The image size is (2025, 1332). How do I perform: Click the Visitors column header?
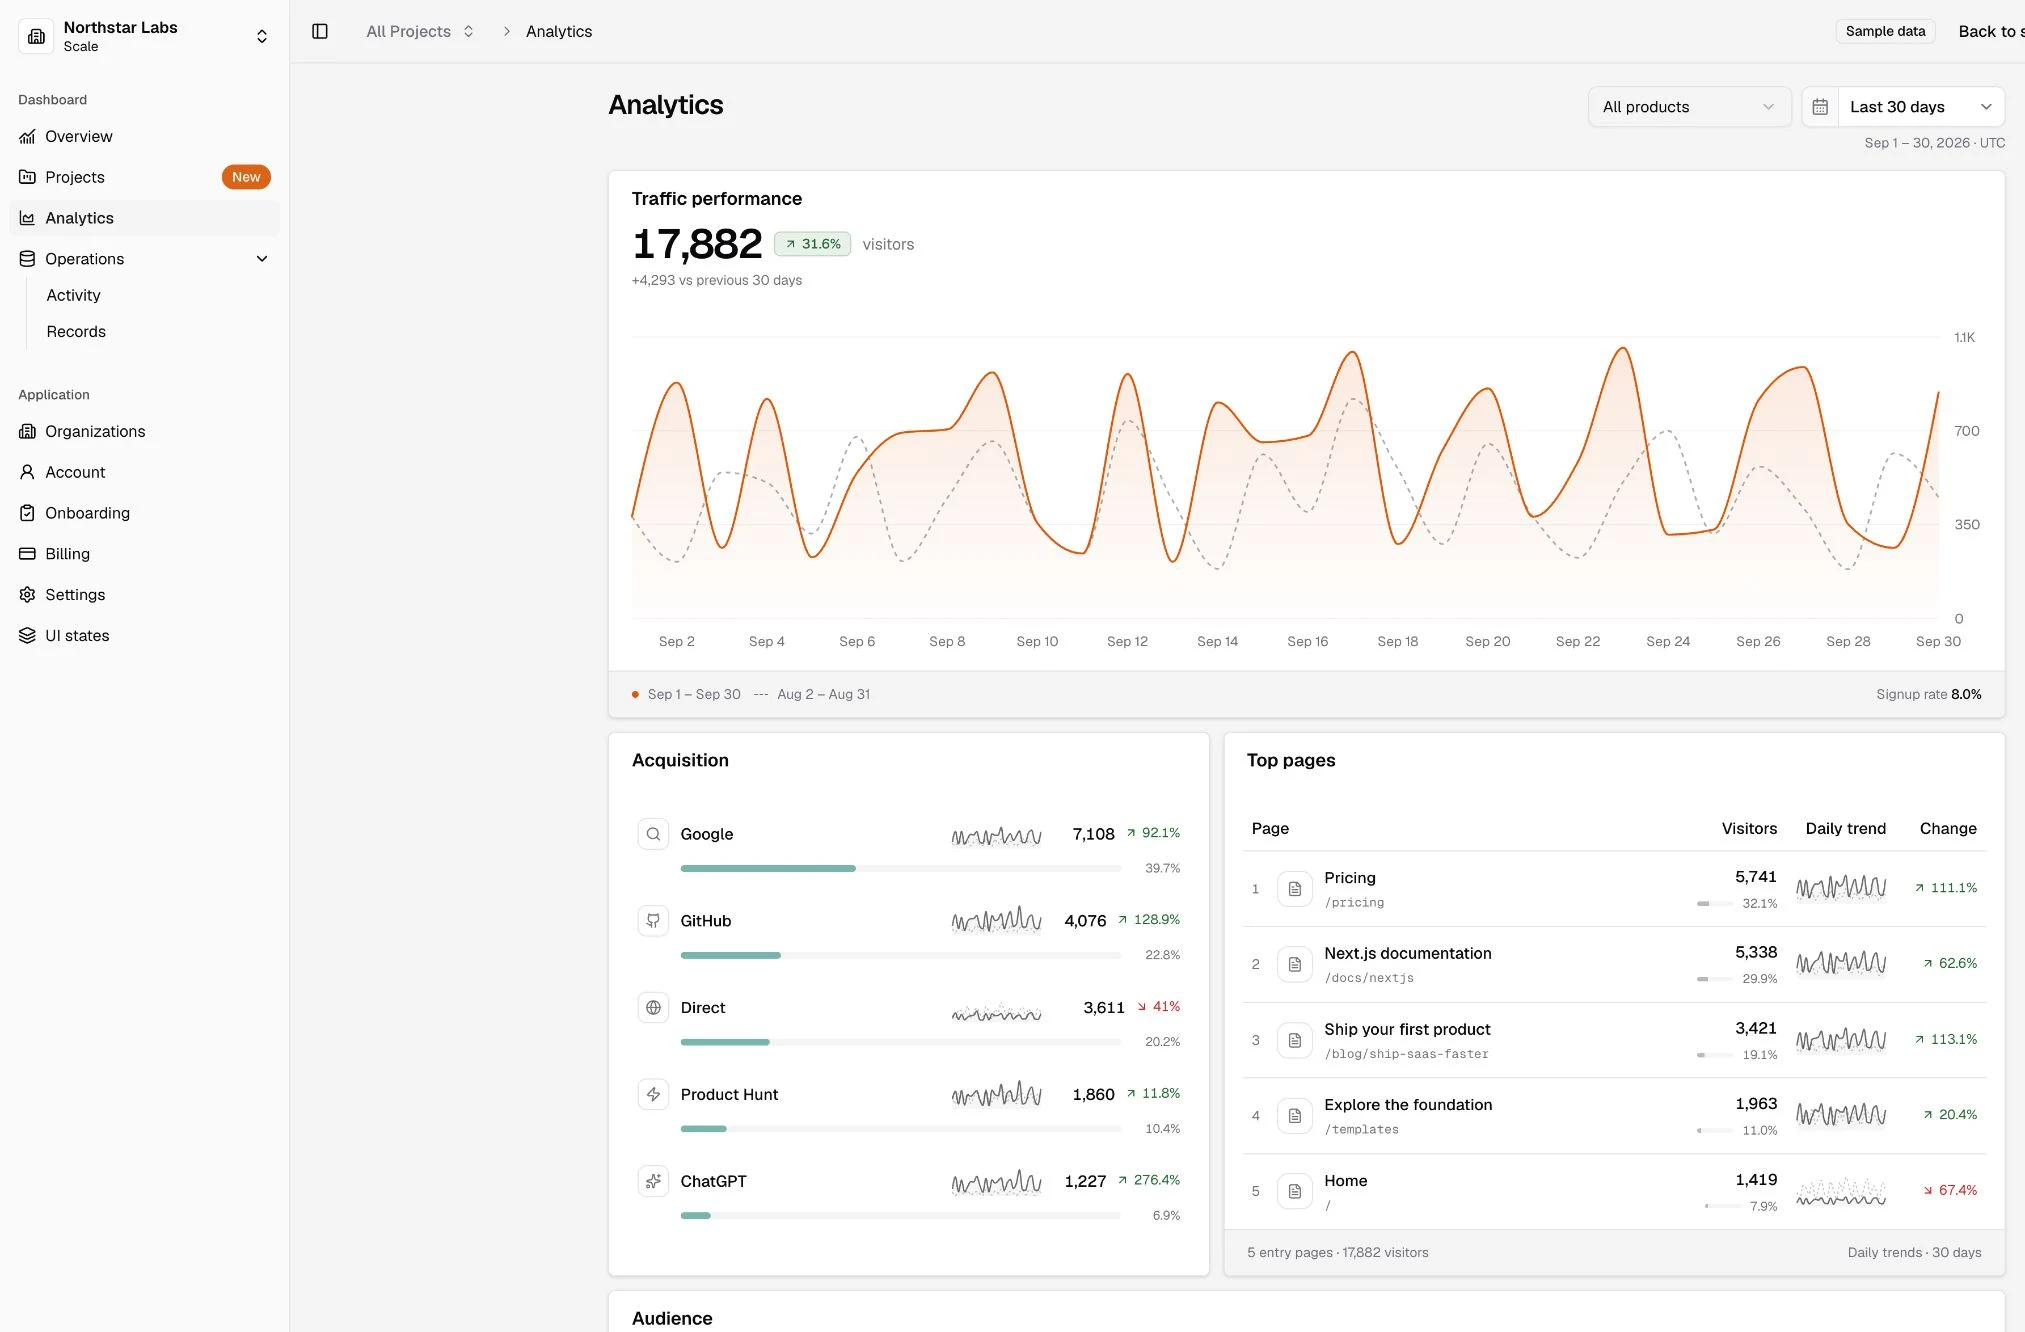click(1749, 828)
